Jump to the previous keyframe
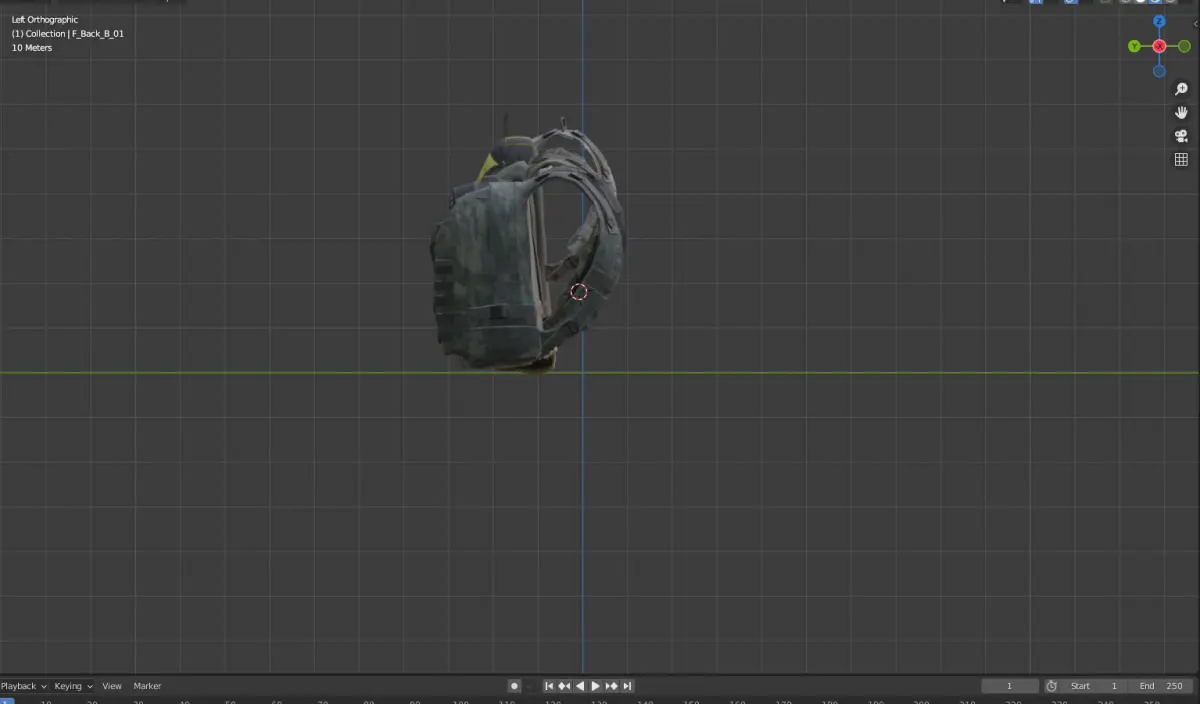1200x704 pixels. click(x=564, y=686)
